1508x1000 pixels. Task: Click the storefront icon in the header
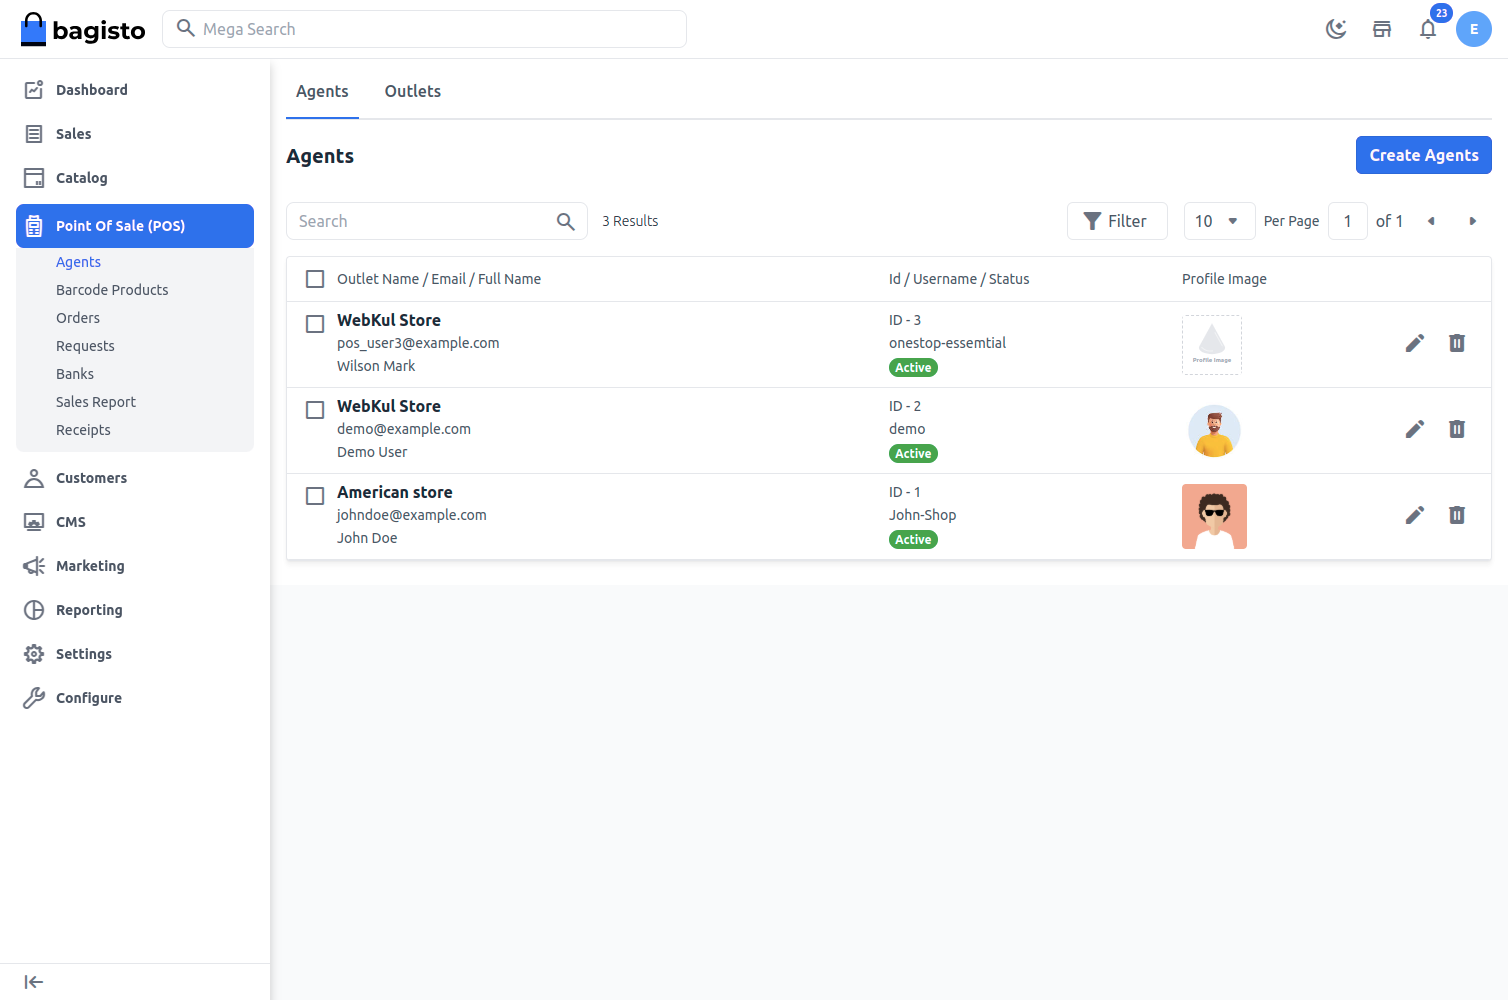tap(1382, 29)
